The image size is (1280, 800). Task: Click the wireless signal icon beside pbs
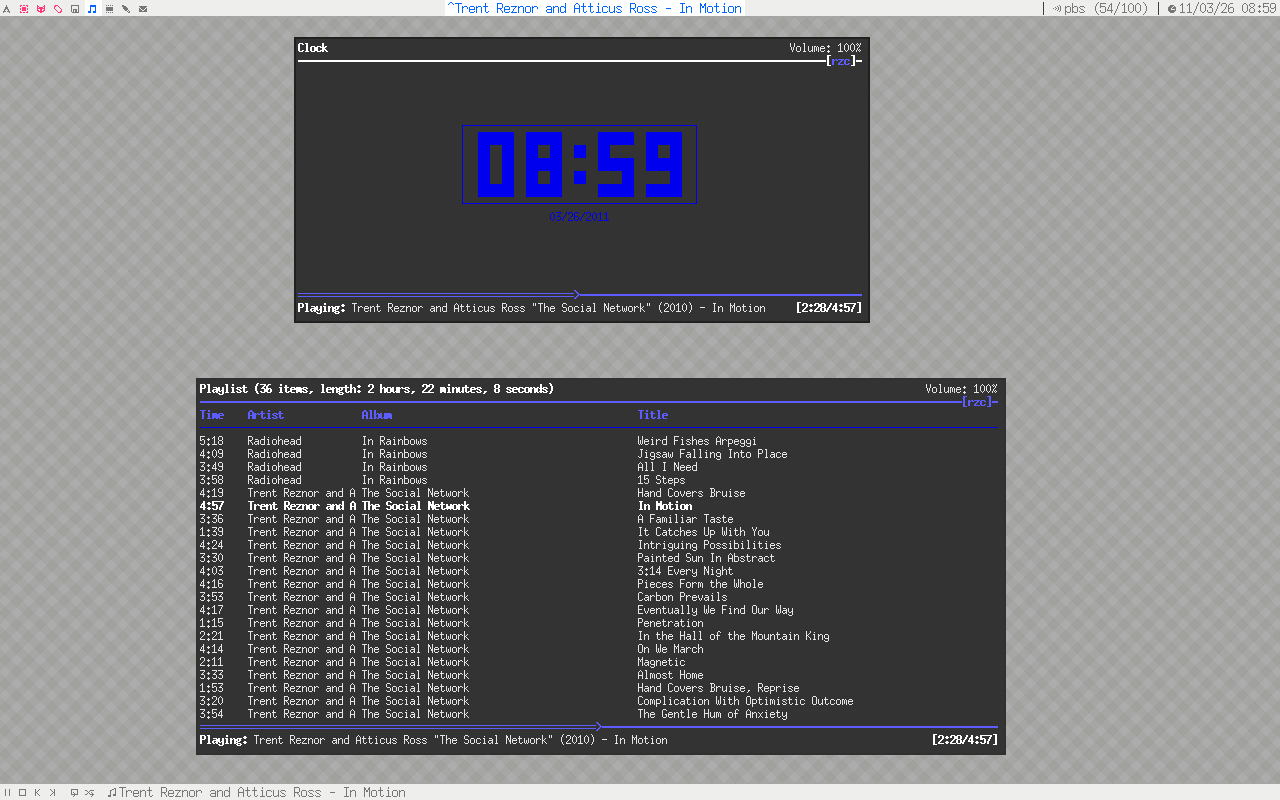[x=1057, y=9]
